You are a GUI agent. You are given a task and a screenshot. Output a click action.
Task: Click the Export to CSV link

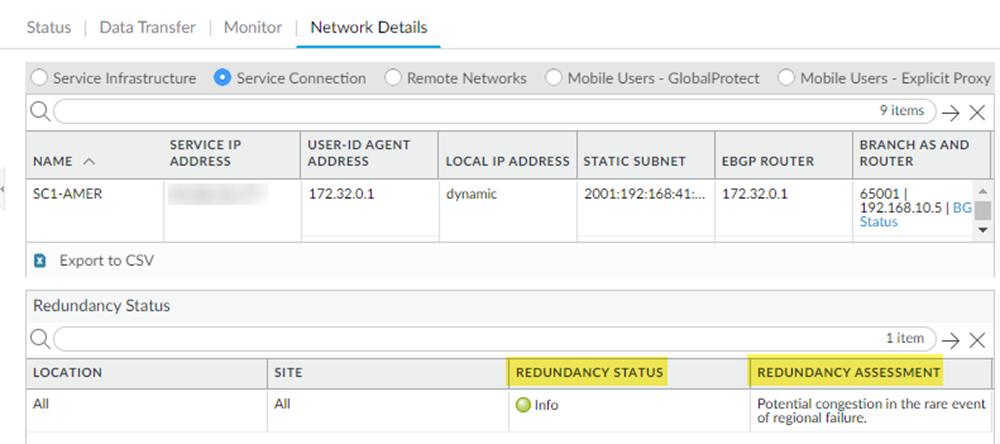[106, 261]
